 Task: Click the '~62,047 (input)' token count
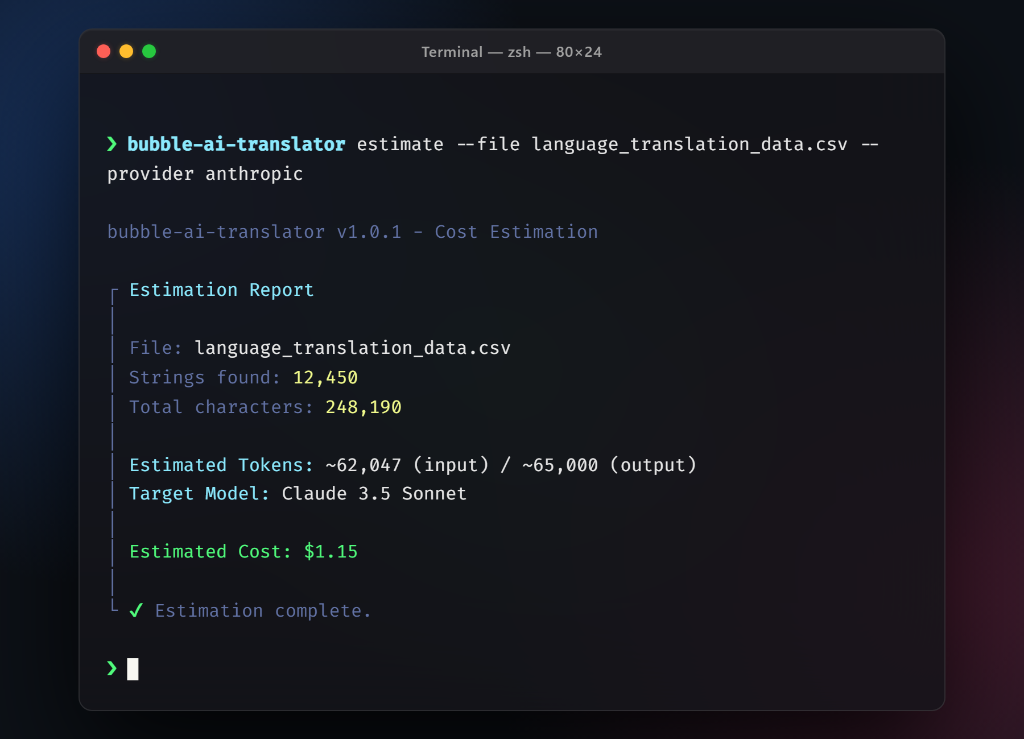[407, 465]
